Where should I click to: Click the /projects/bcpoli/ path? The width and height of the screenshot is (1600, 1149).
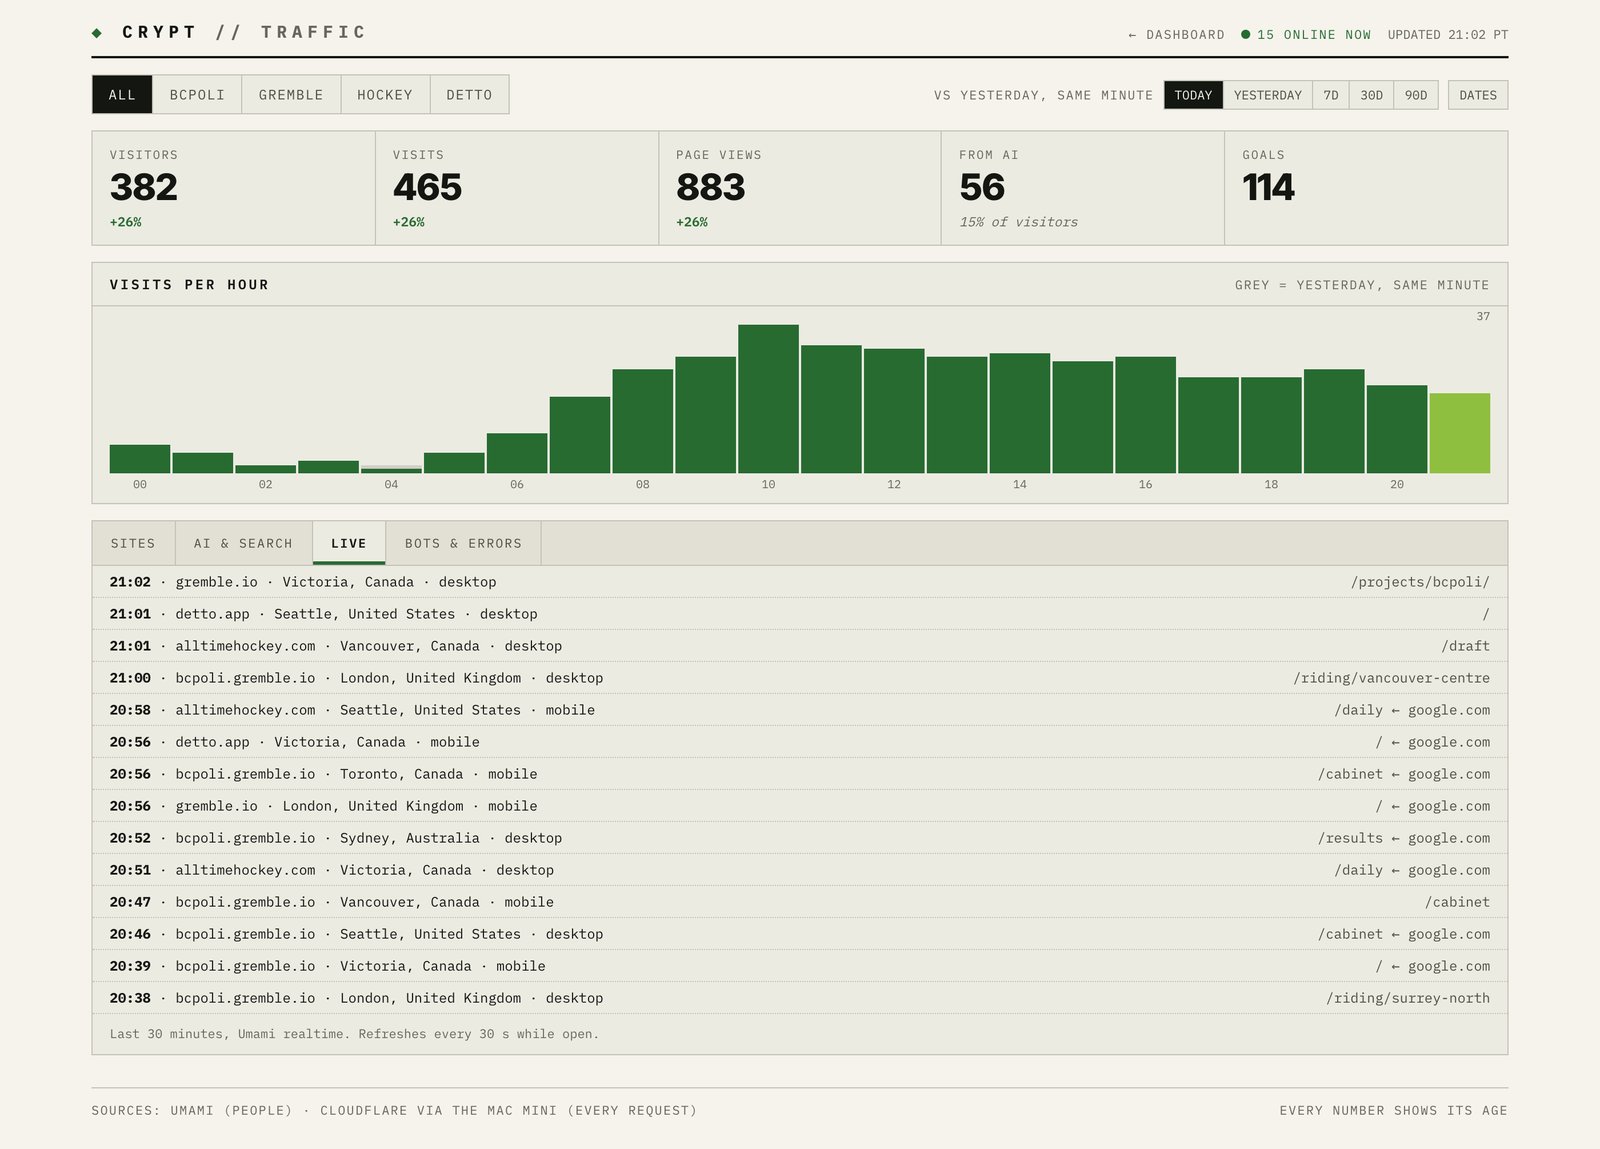1420,582
